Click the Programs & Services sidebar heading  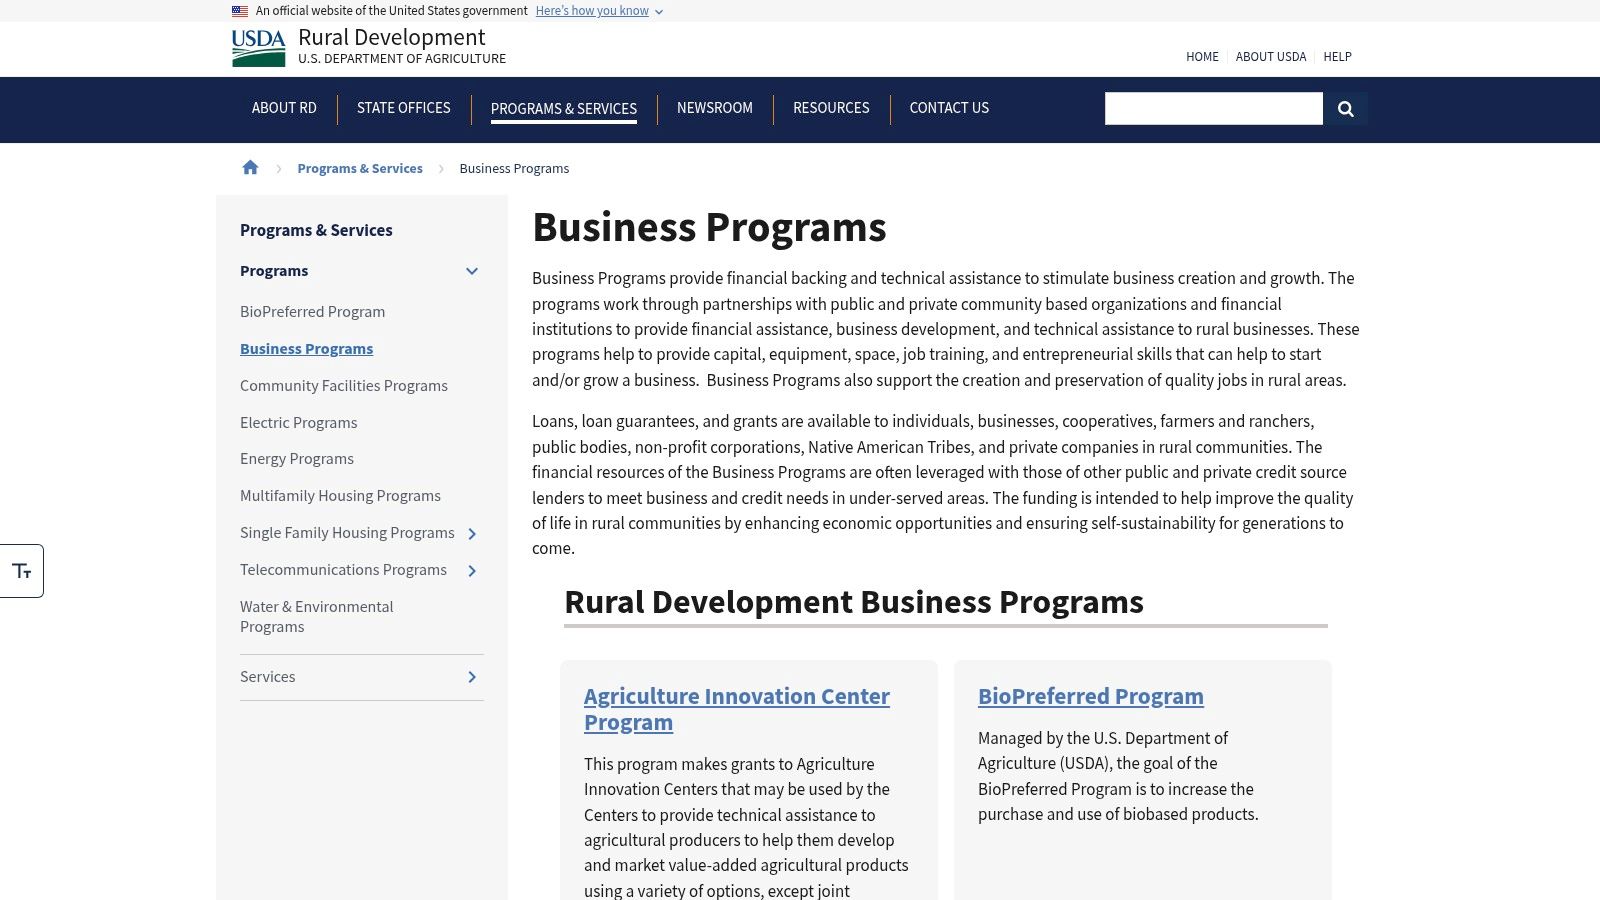316,230
